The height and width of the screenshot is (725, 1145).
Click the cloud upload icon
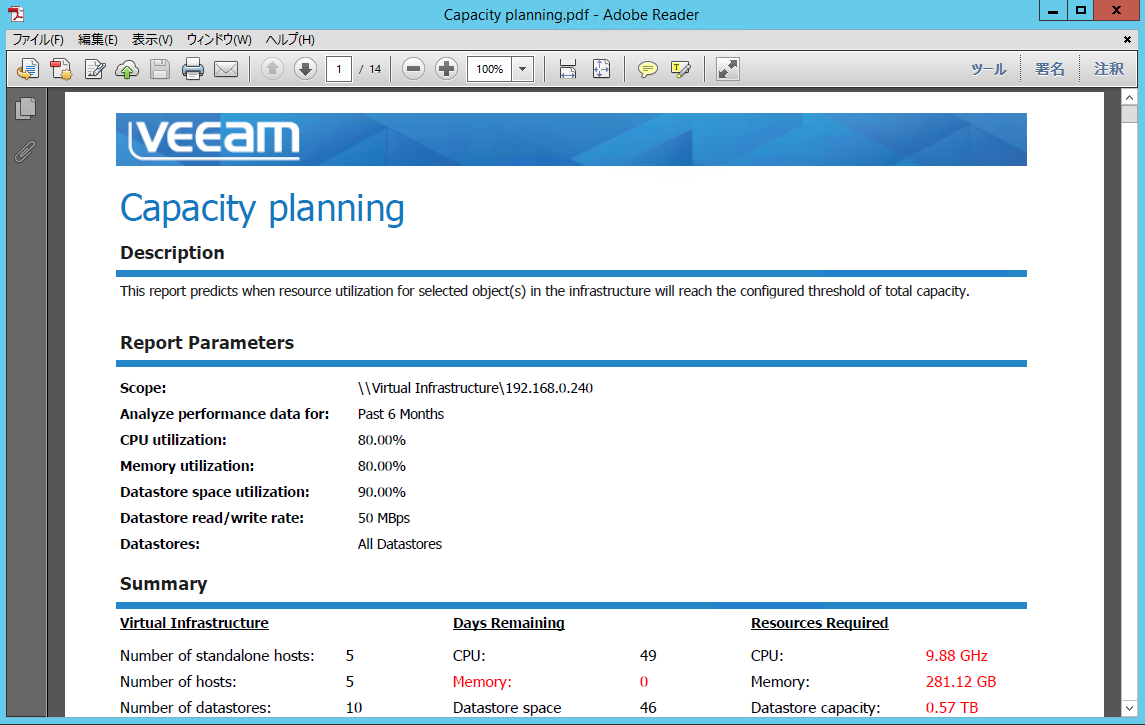pyautogui.click(x=127, y=69)
